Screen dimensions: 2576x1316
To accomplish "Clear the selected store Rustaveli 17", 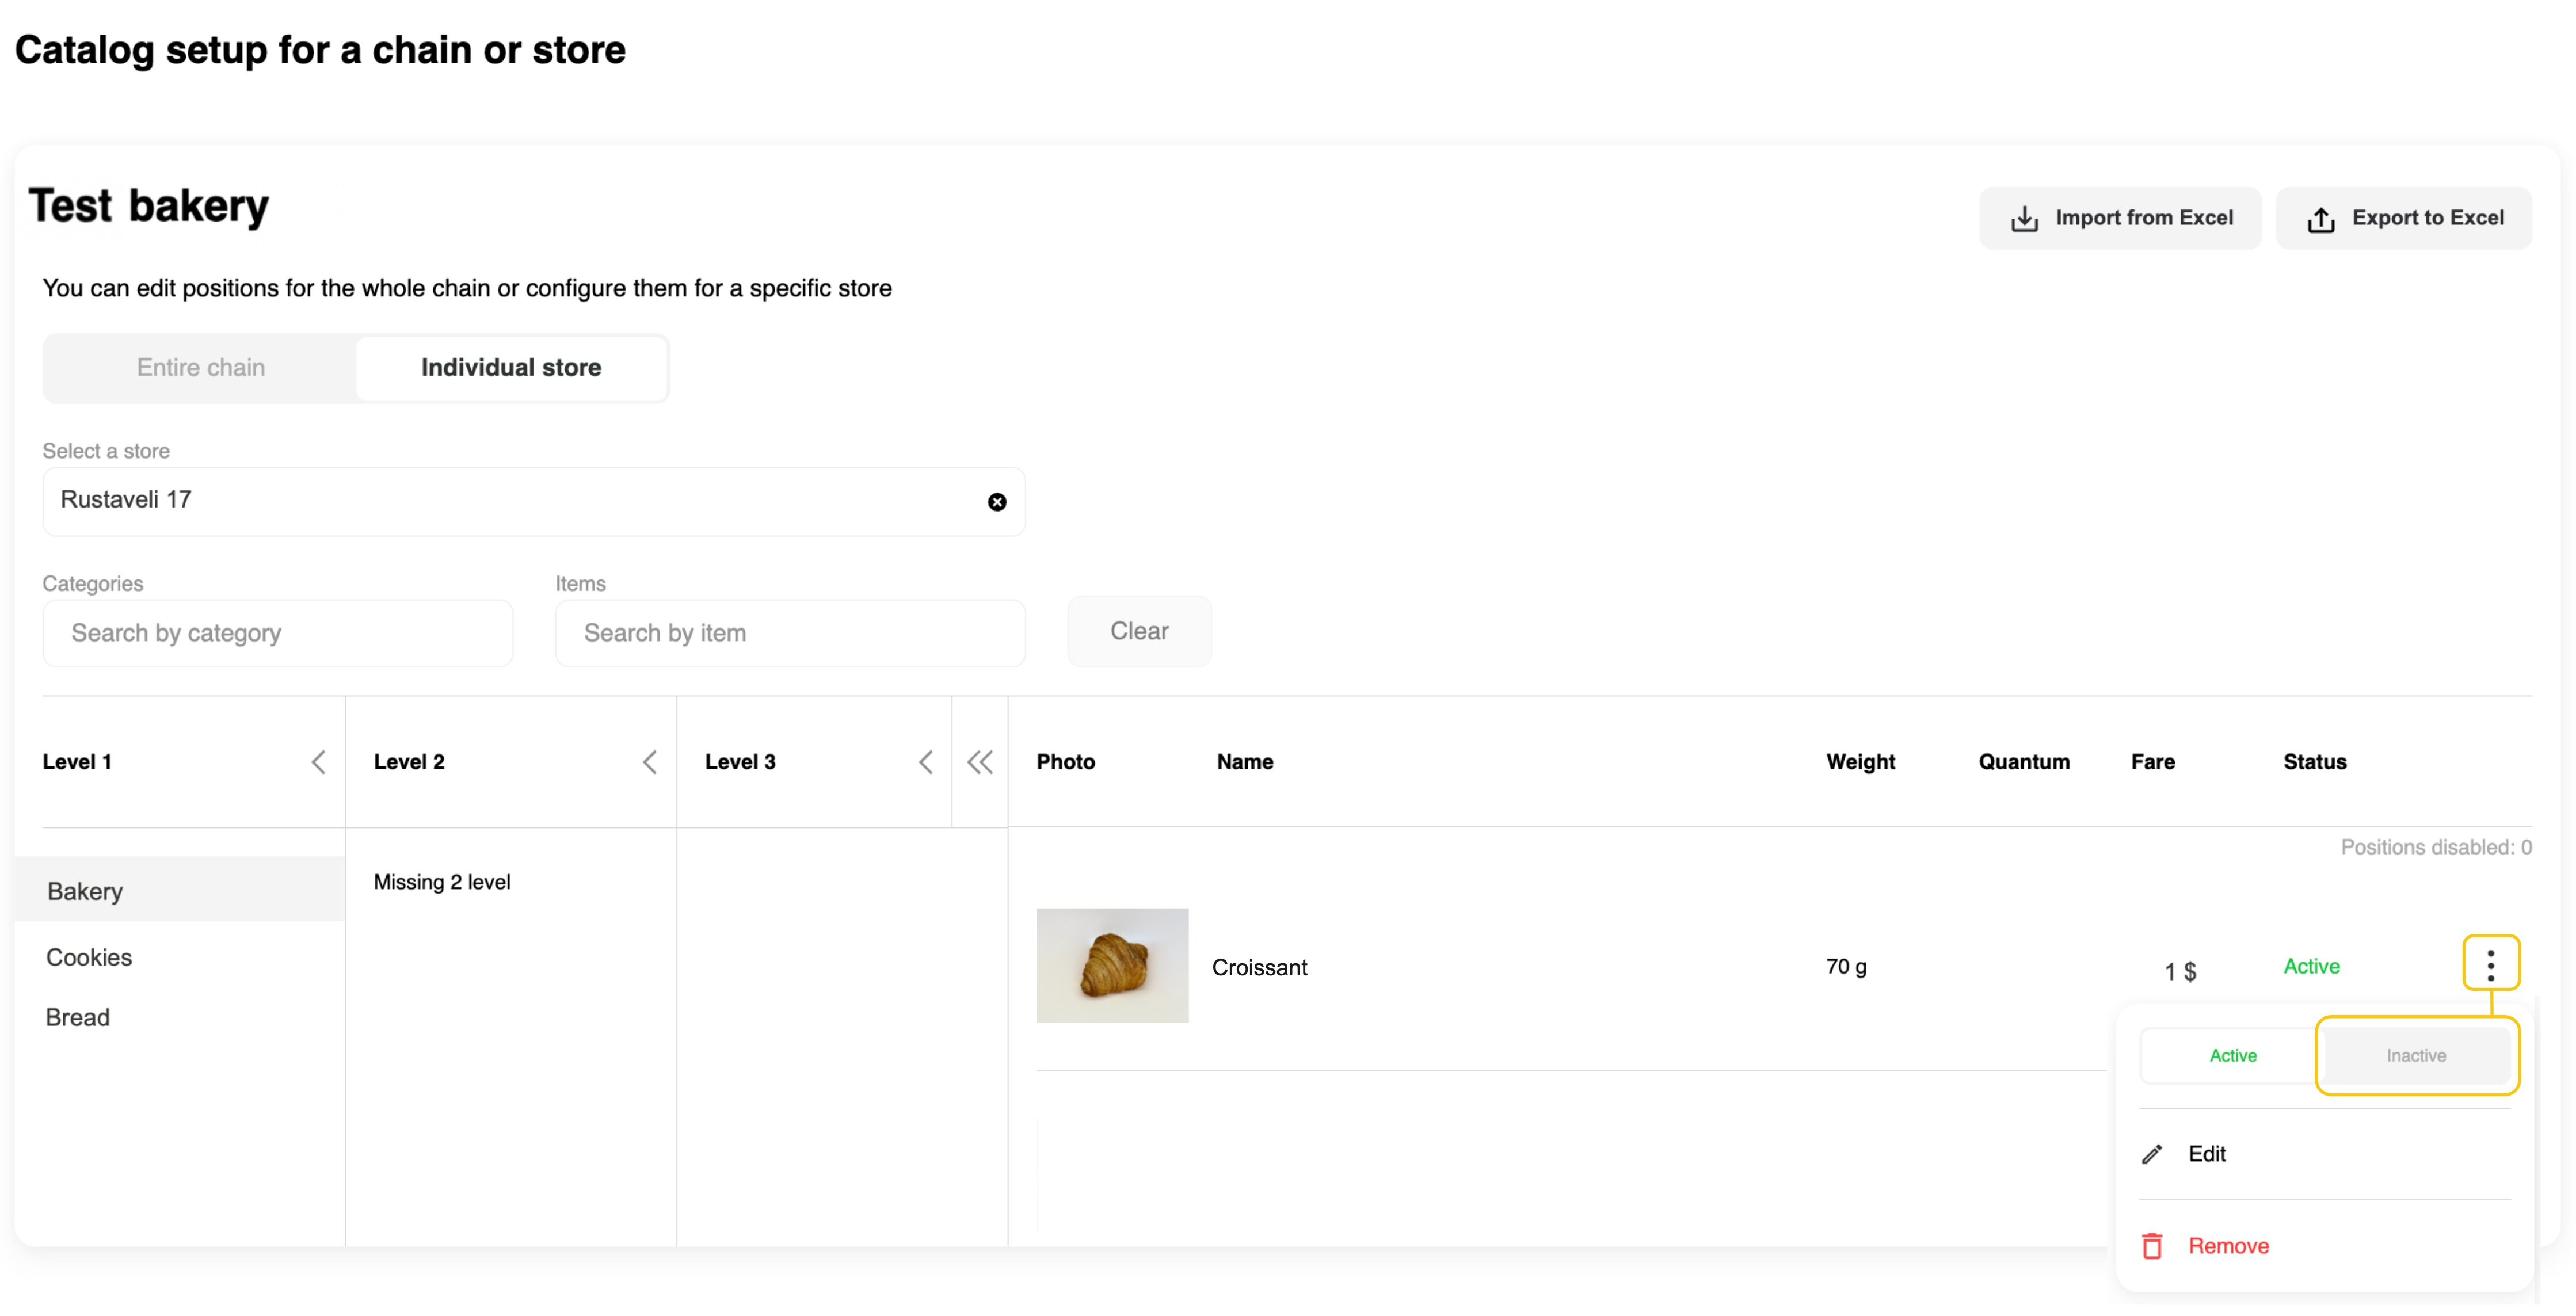I will tap(996, 502).
